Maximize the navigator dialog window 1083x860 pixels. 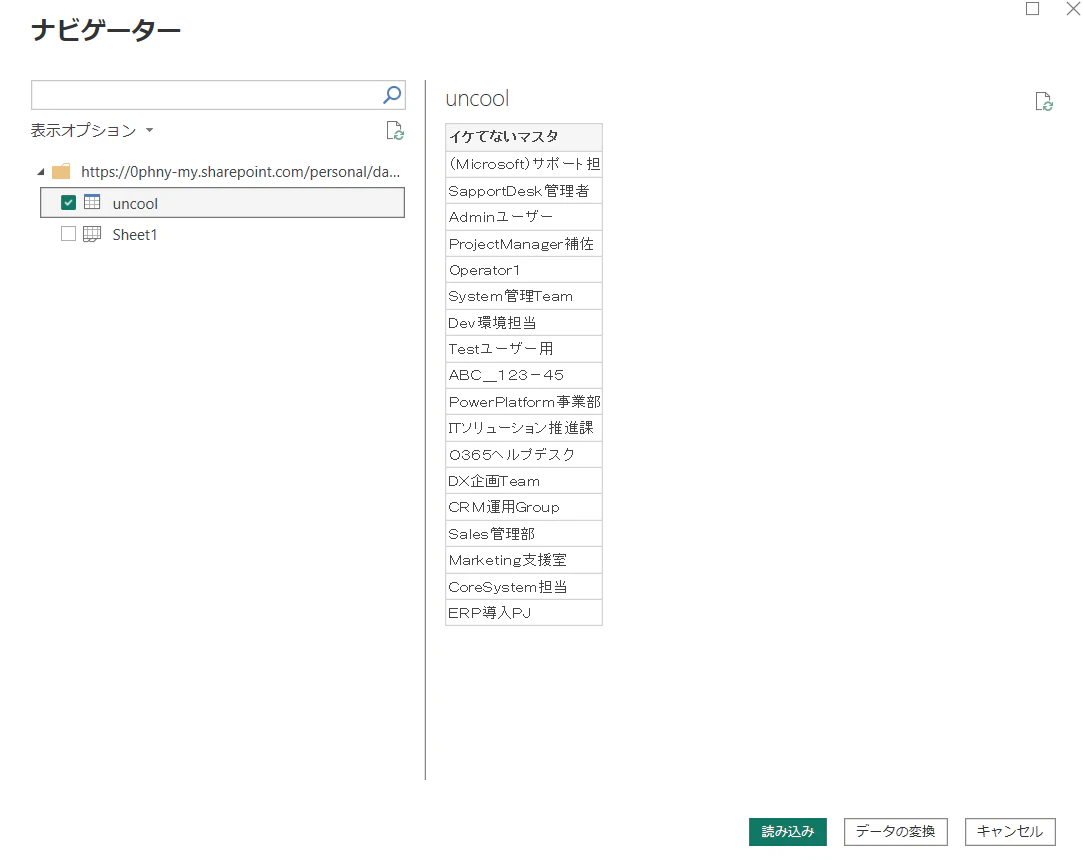tap(1033, 8)
